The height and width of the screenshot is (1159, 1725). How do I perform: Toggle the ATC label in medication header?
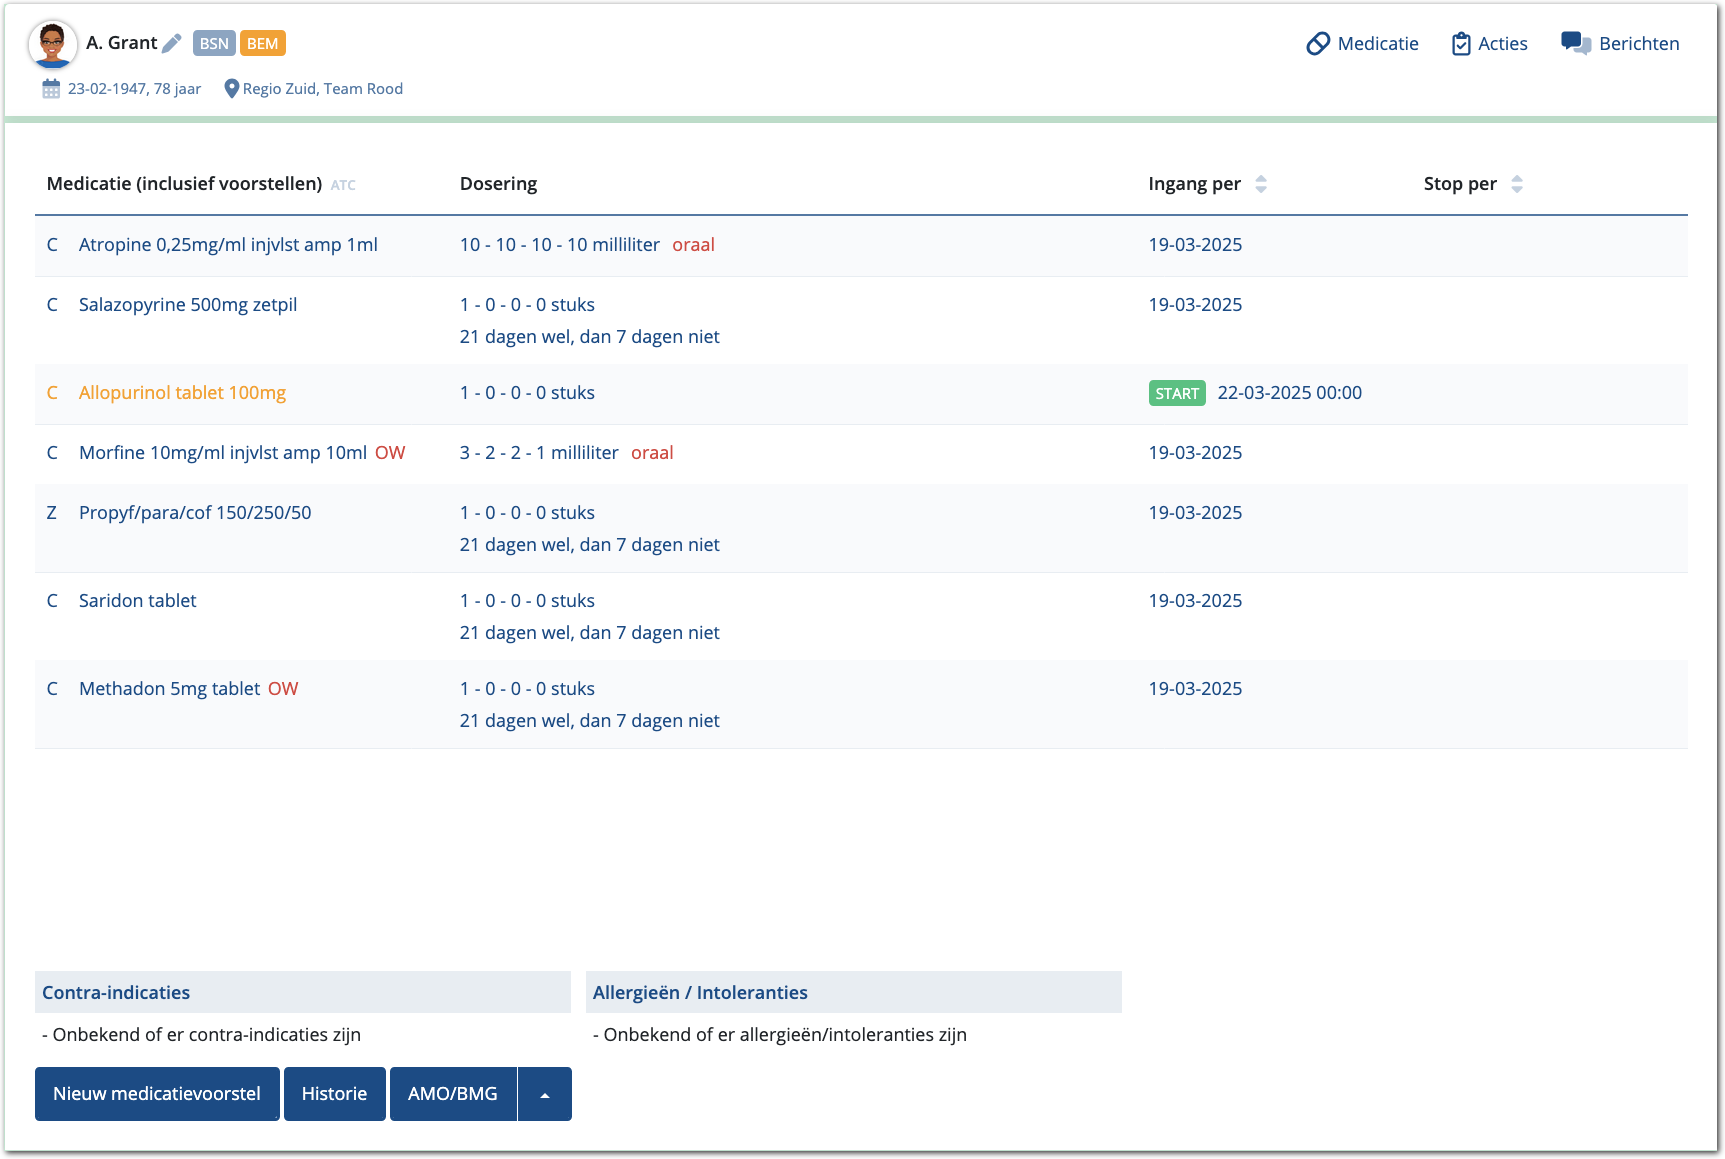343,185
